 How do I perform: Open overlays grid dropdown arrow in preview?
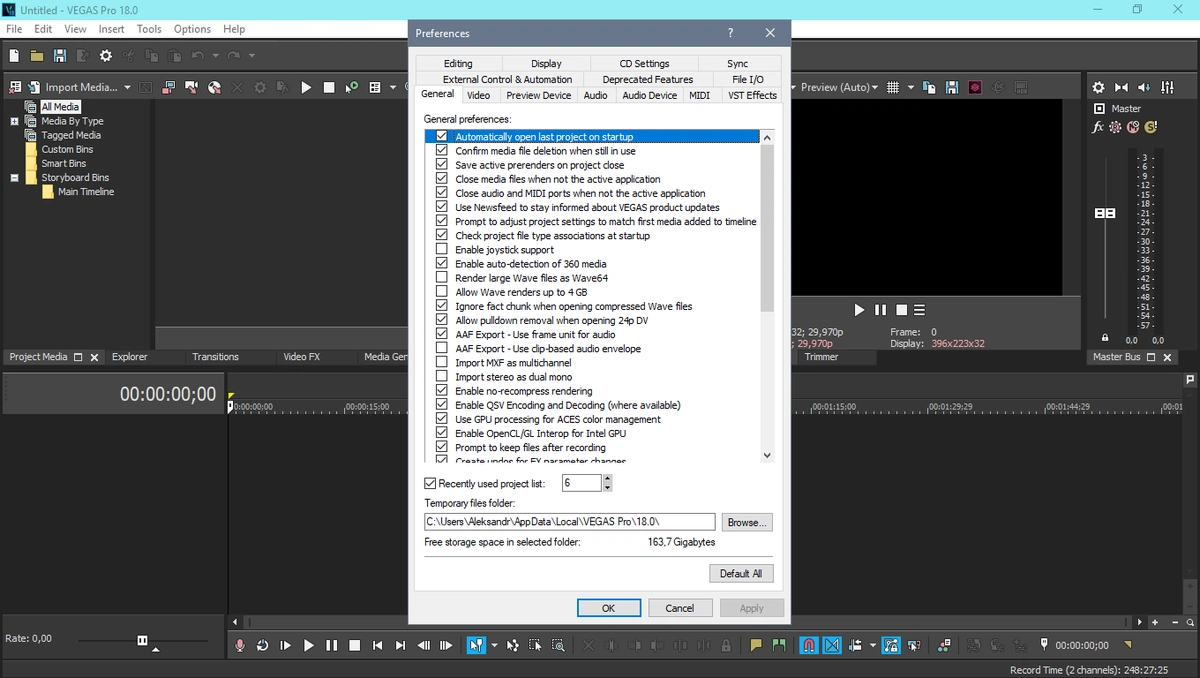click(x=910, y=87)
